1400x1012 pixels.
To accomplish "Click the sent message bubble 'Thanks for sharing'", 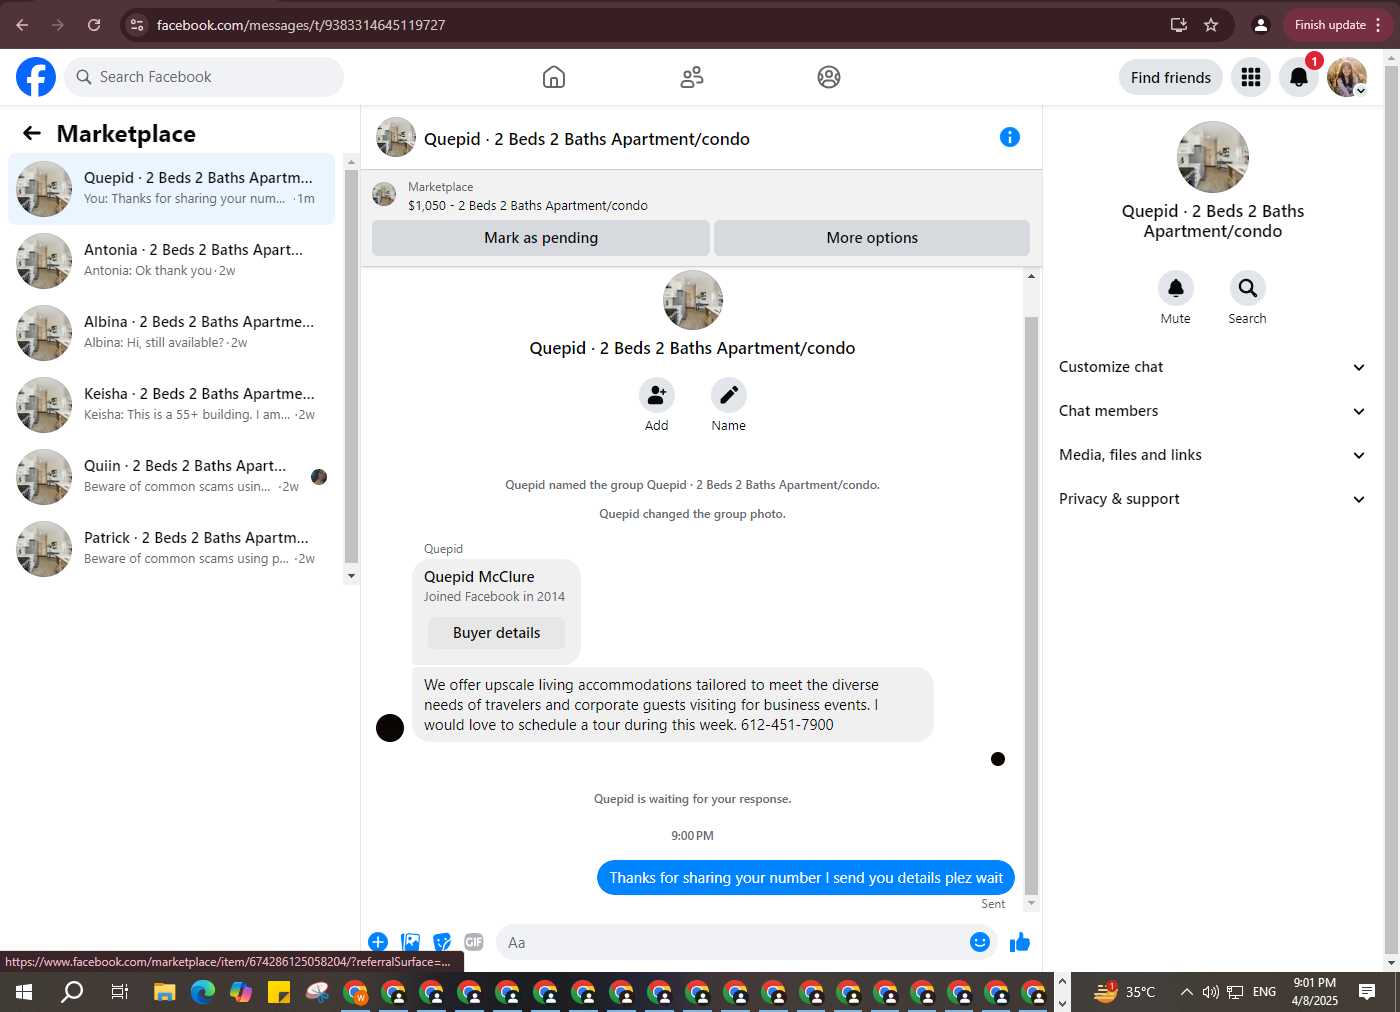I will (x=806, y=878).
